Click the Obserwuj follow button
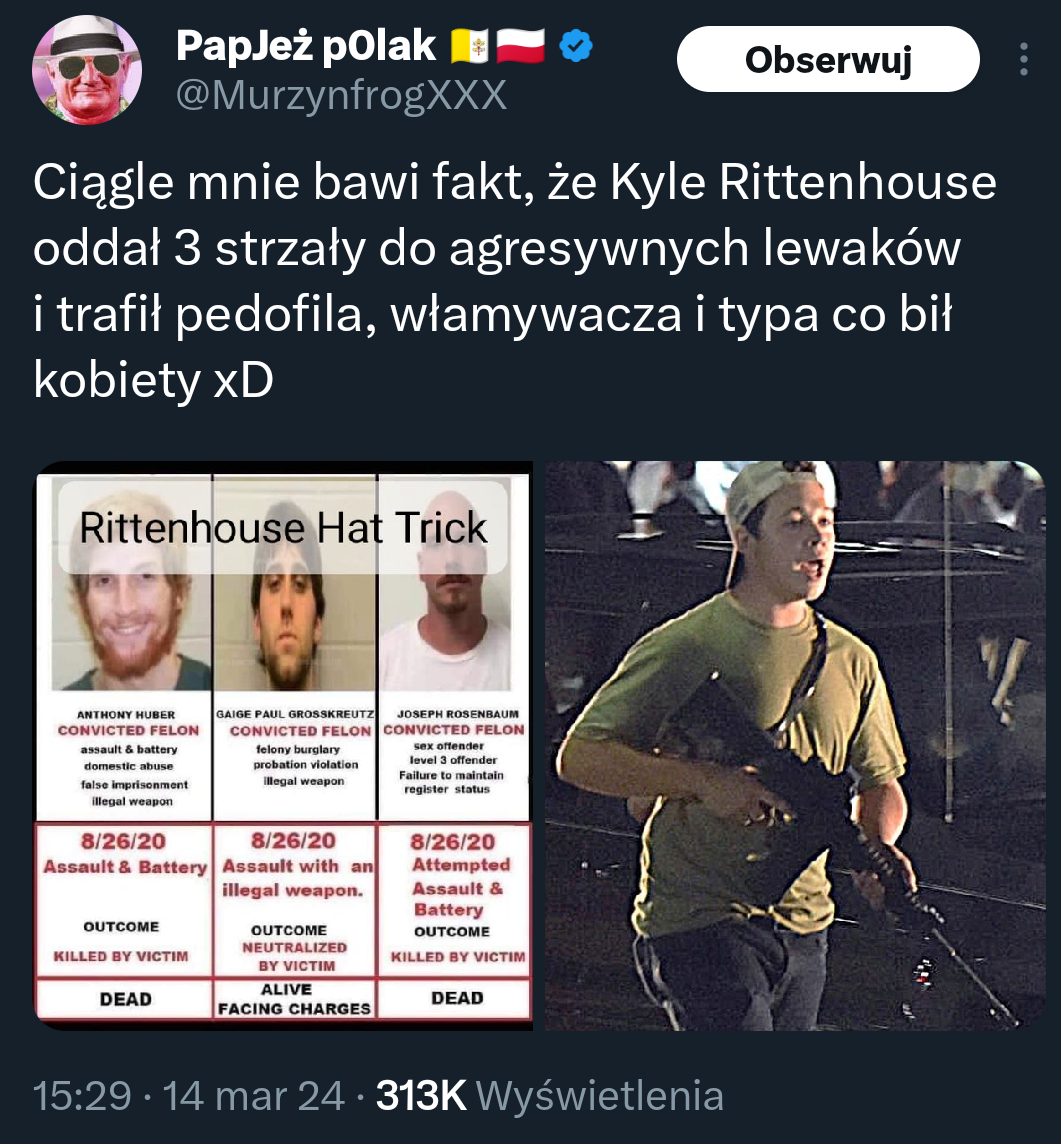 [x=828, y=59]
